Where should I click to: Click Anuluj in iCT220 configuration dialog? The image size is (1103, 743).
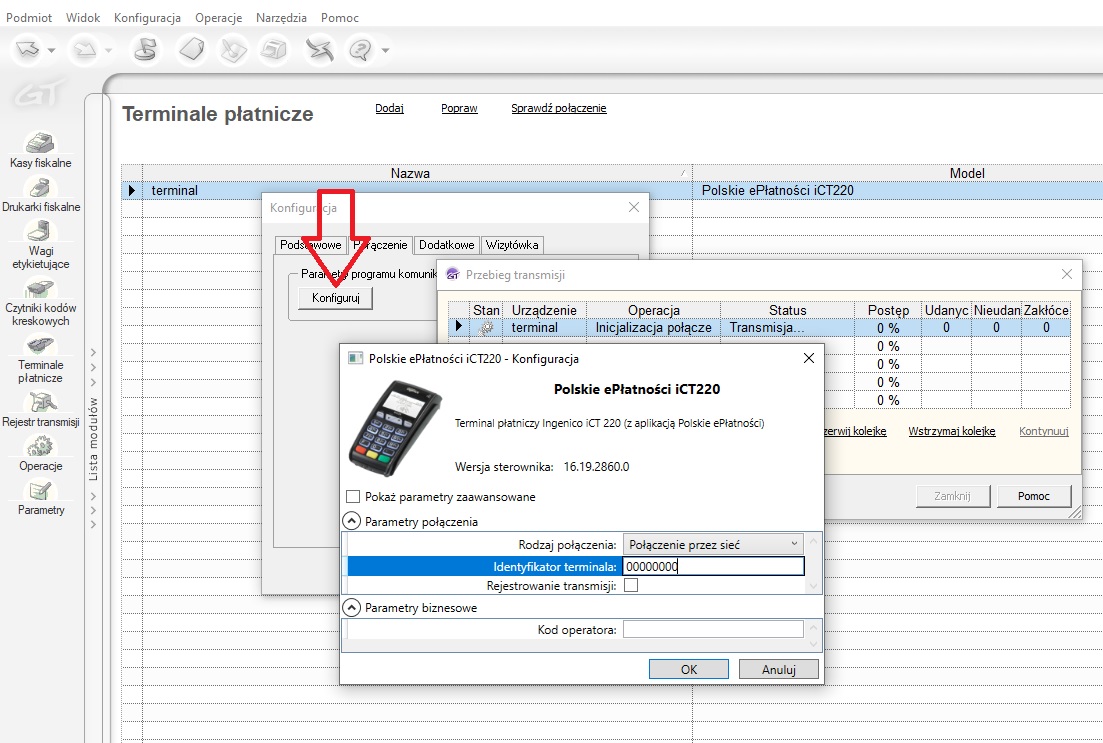point(779,669)
